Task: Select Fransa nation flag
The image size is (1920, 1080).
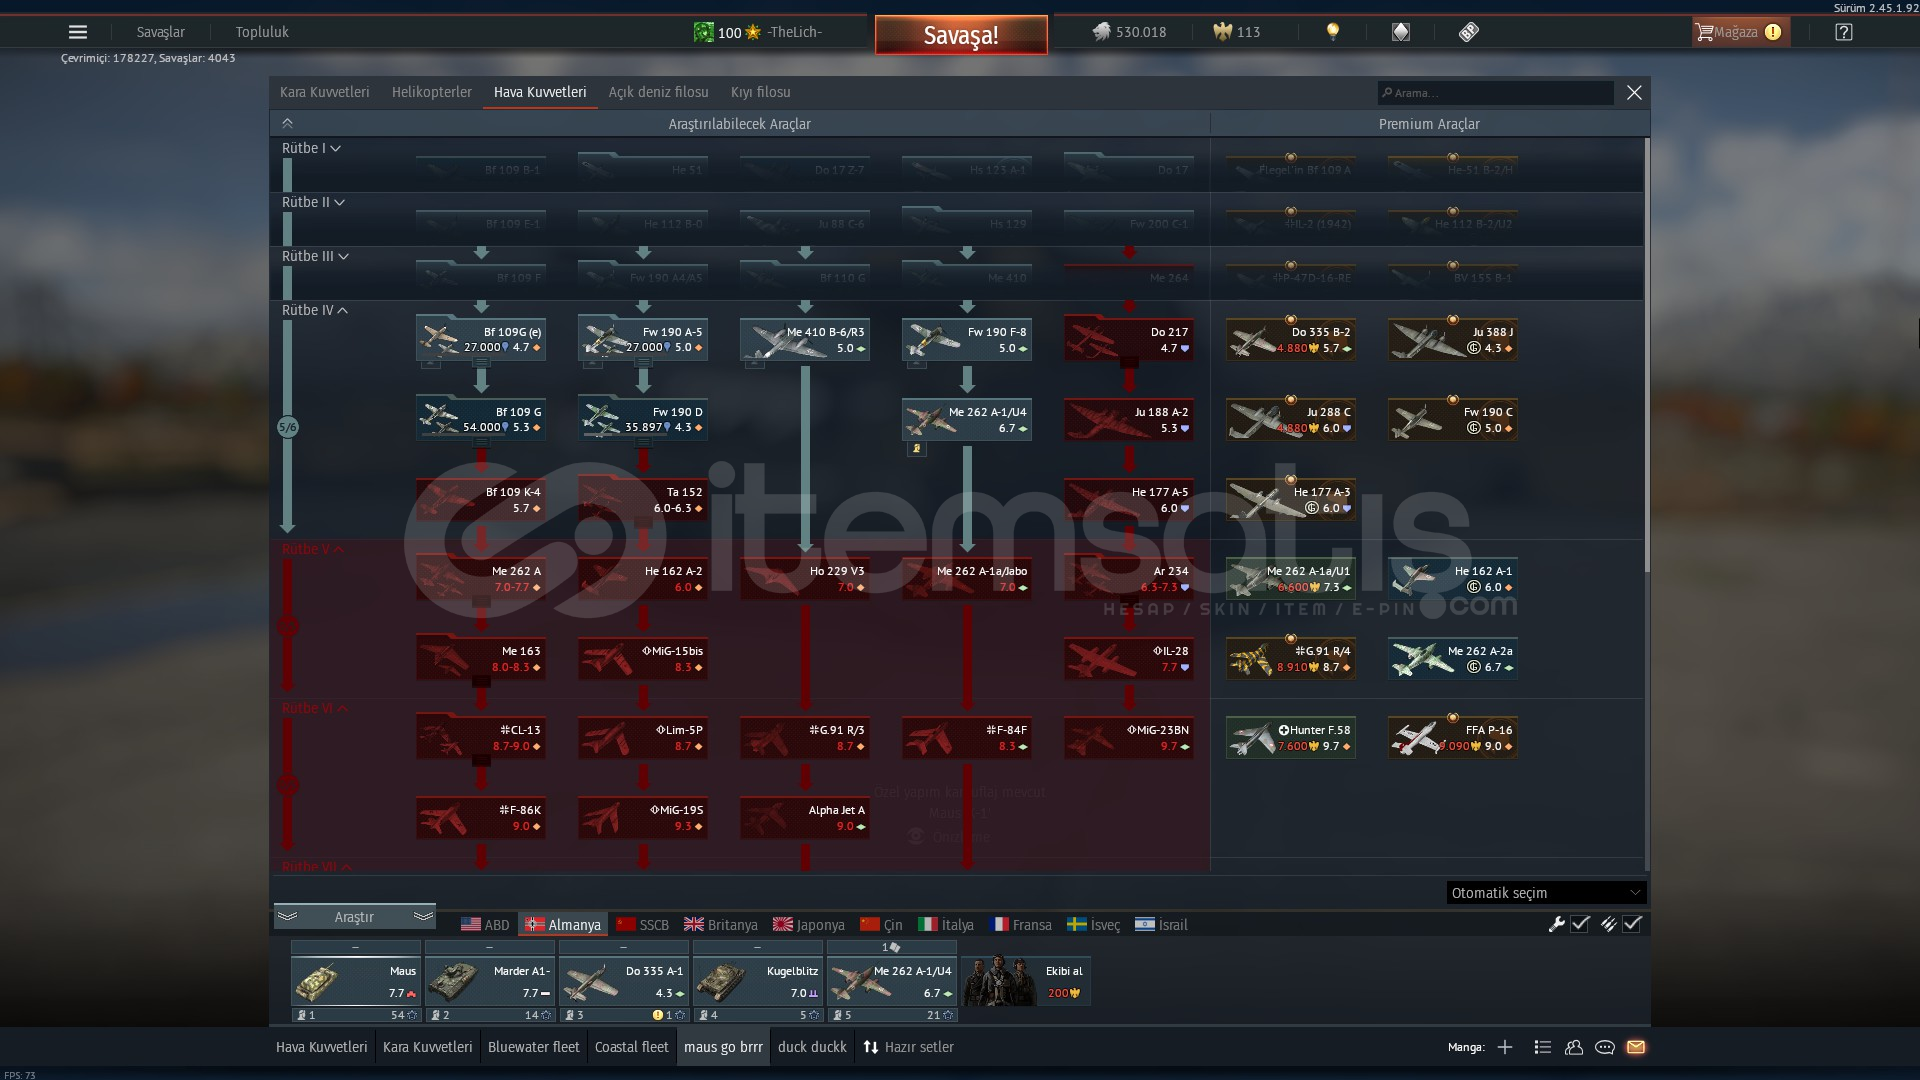Action: [1020, 925]
